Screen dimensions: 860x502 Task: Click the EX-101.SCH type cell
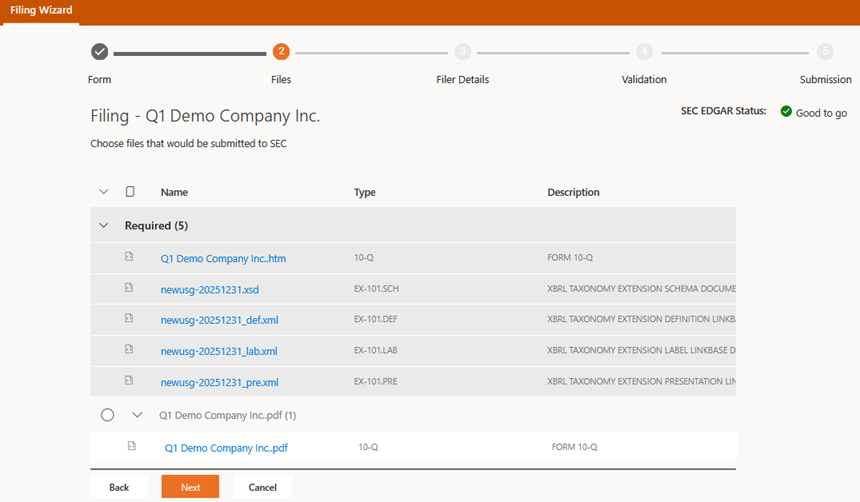(x=376, y=289)
